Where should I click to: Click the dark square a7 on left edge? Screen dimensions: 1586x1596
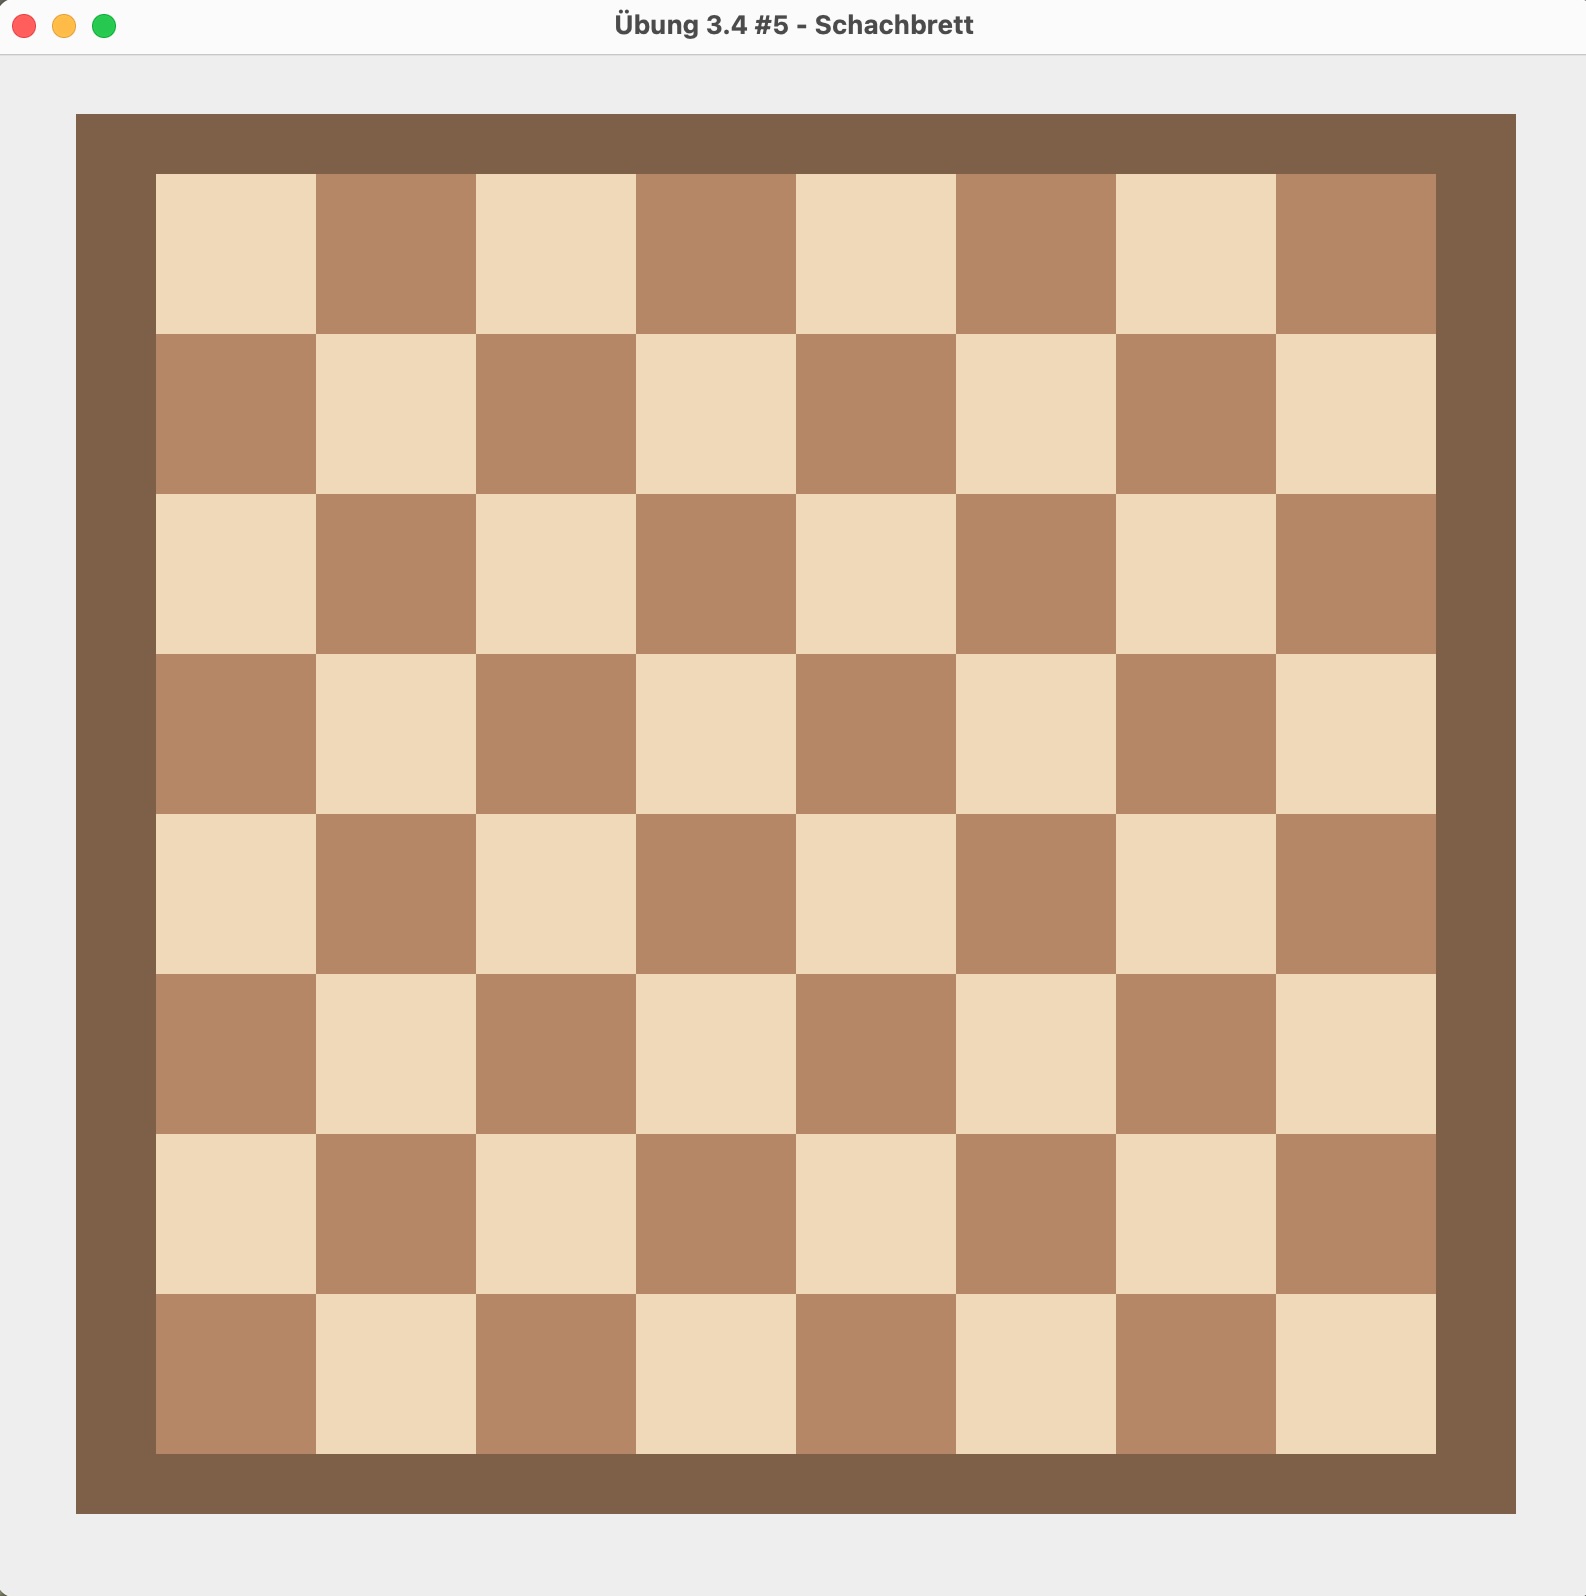click(236, 414)
